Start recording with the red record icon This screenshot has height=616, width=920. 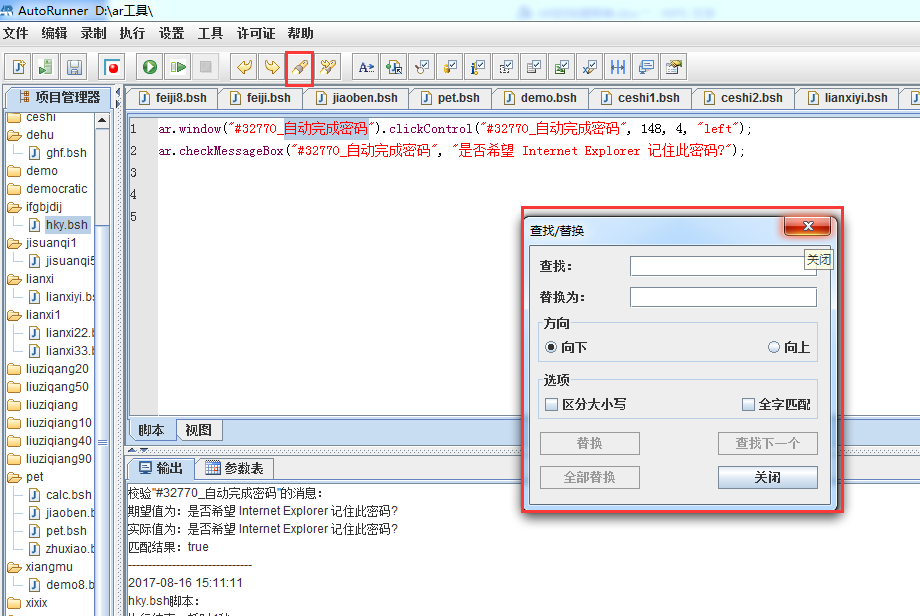click(x=111, y=67)
